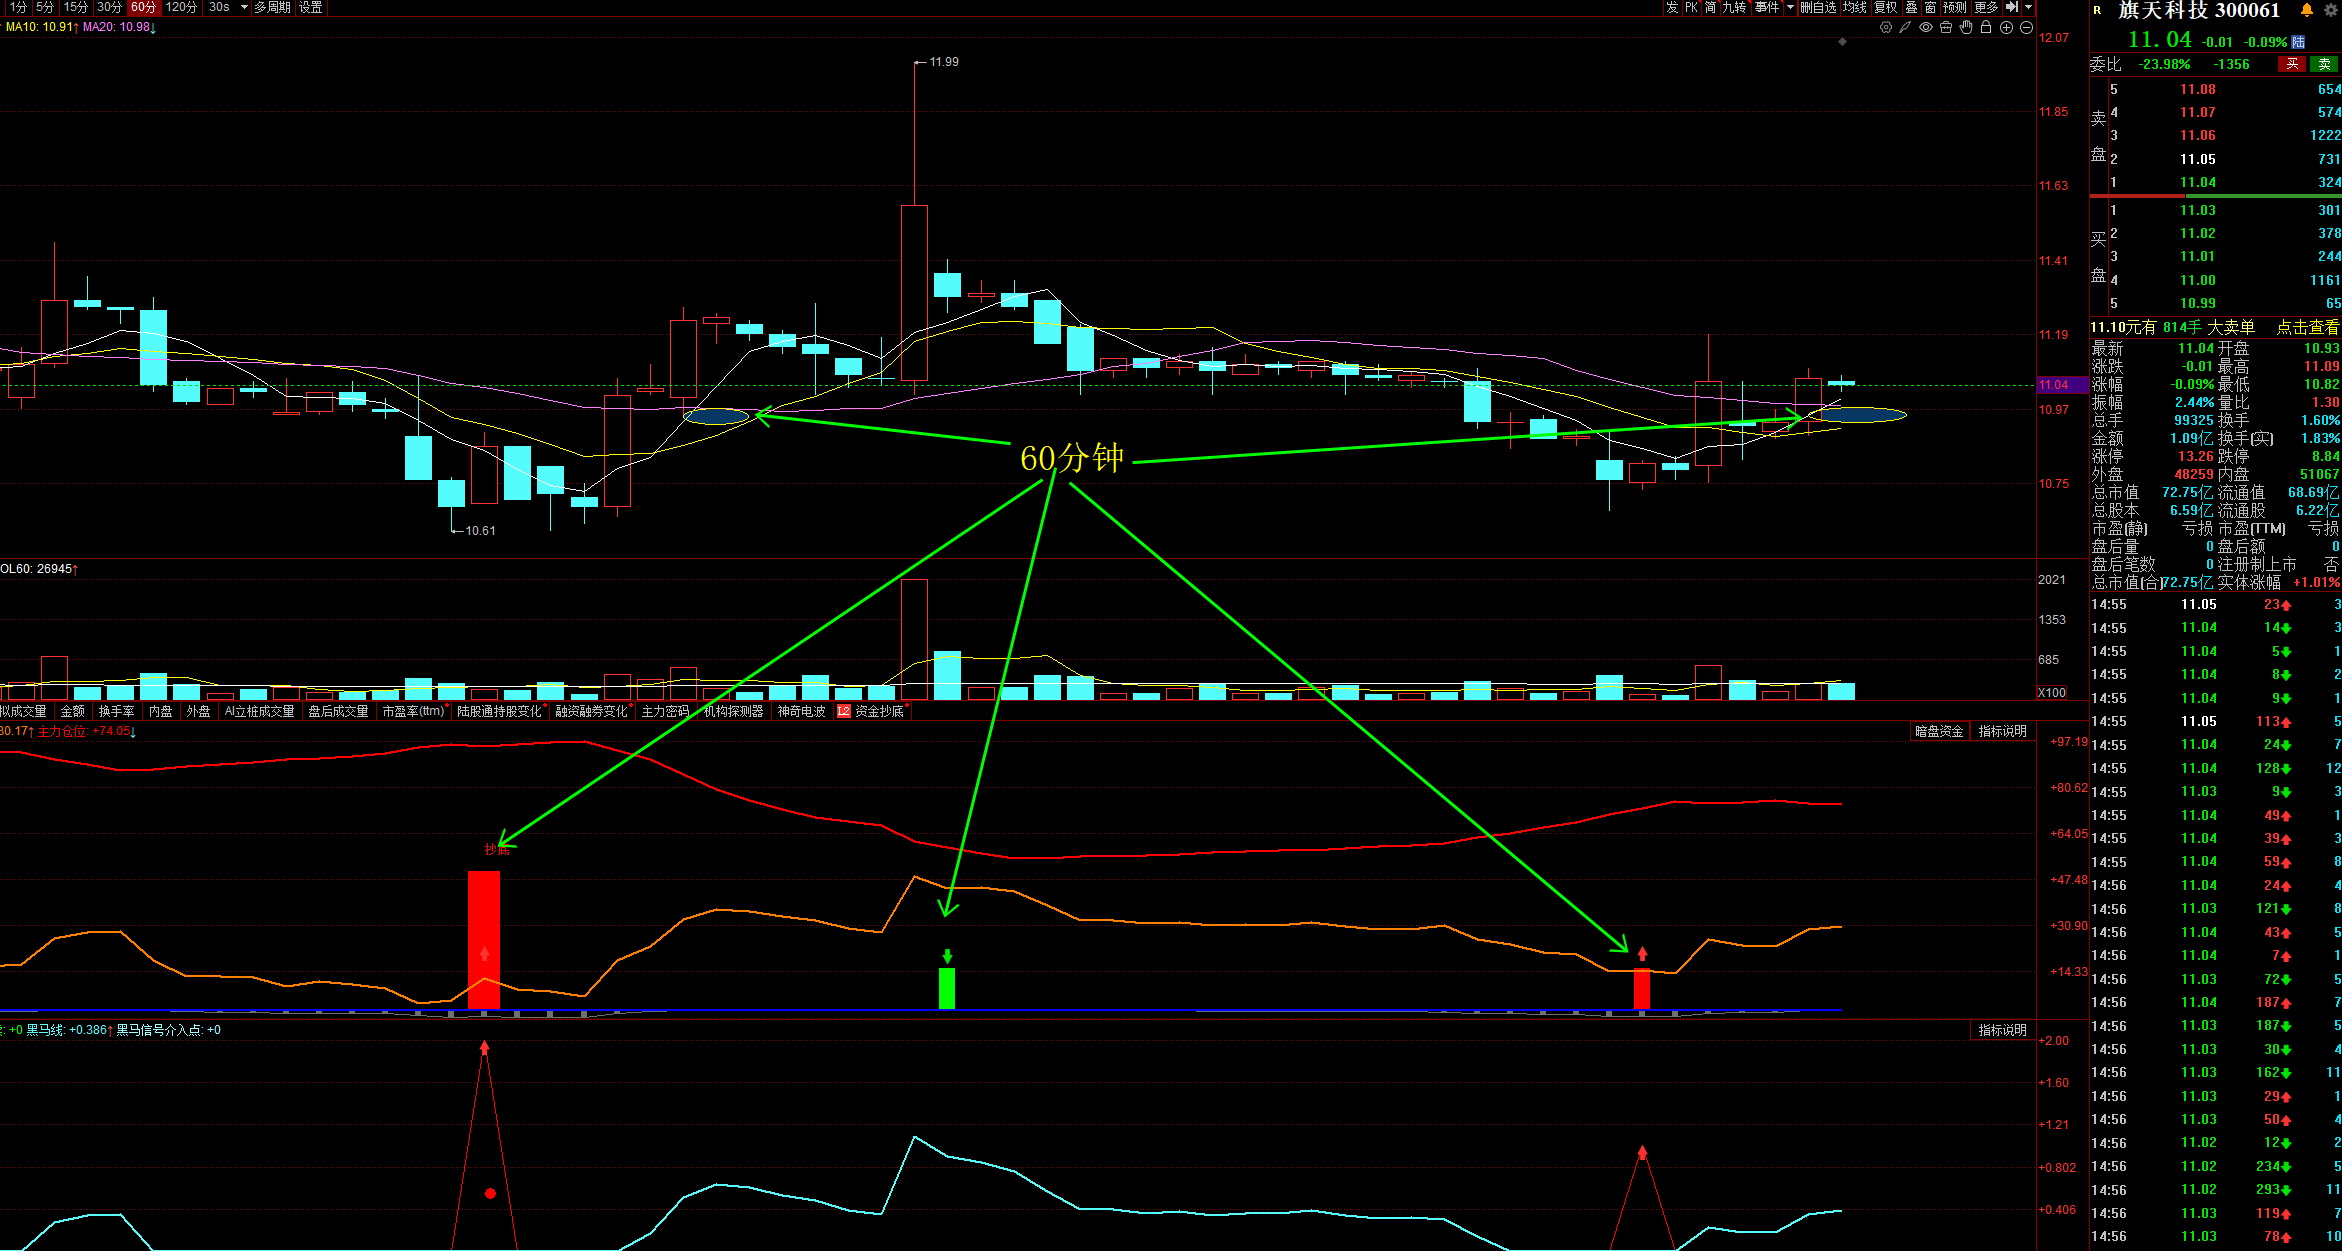2342x1251 pixels.
Task: Click the chart settings gear icon
Action: click(1886, 28)
